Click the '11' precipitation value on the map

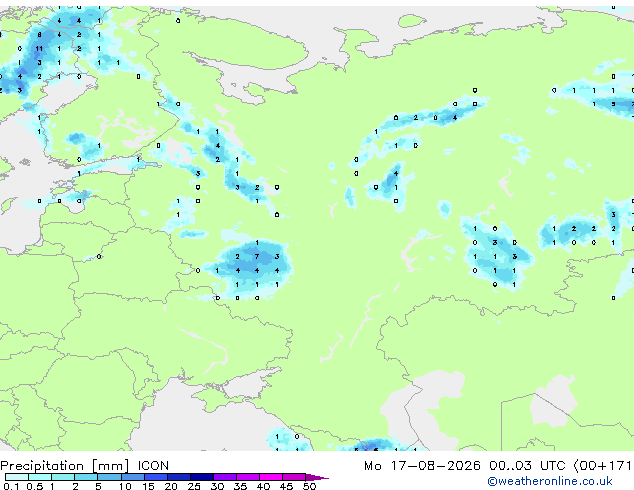39,49
